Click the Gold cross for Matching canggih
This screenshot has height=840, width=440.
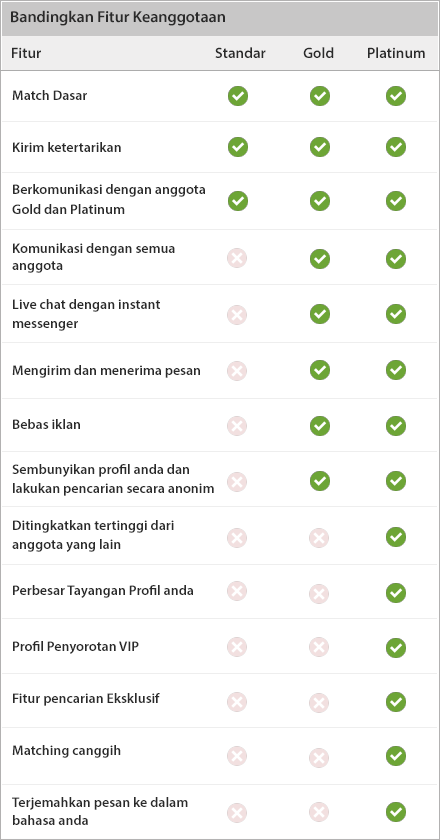pyautogui.click(x=319, y=758)
